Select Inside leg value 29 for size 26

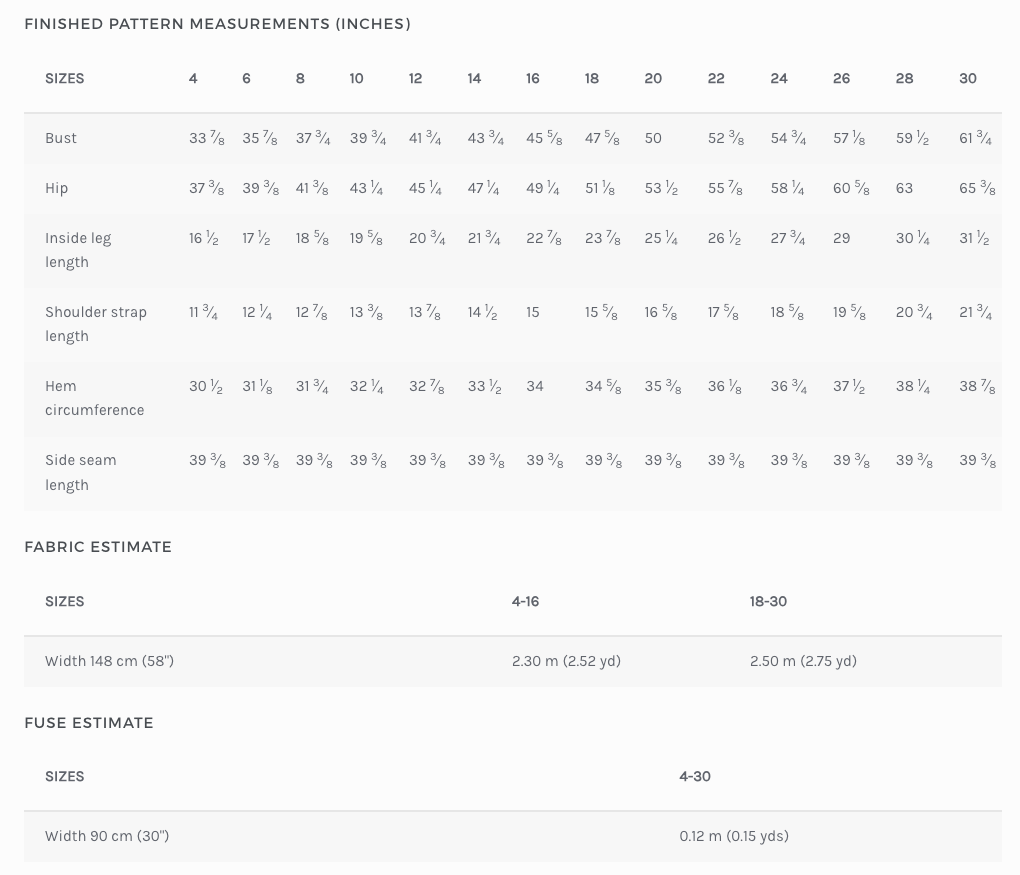click(841, 238)
